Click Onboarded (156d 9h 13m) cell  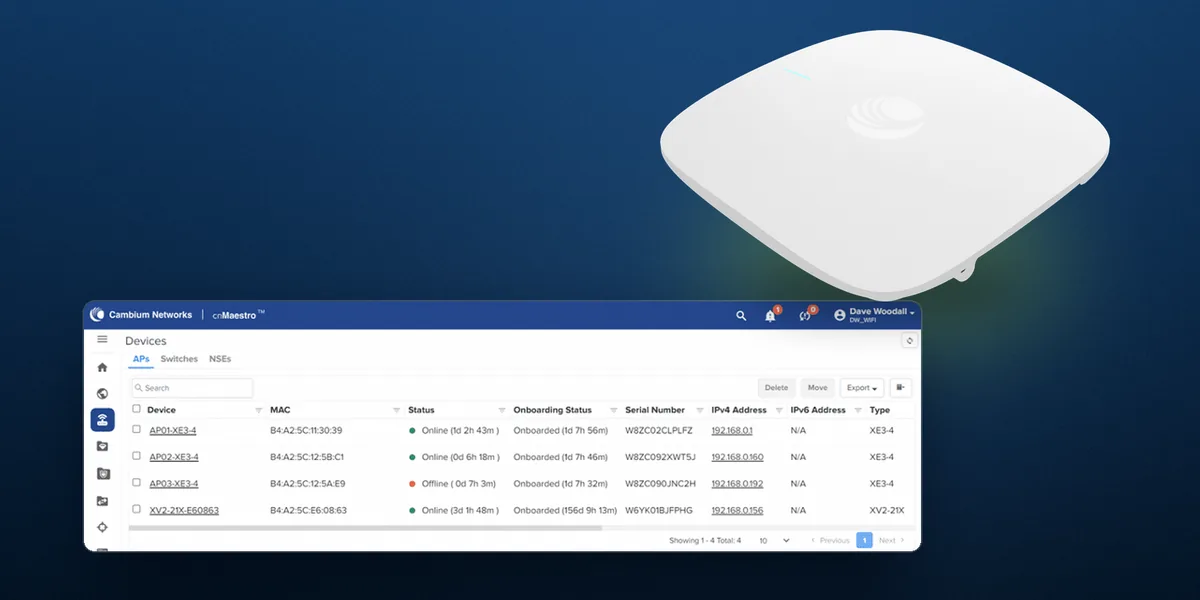(x=565, y=510)
